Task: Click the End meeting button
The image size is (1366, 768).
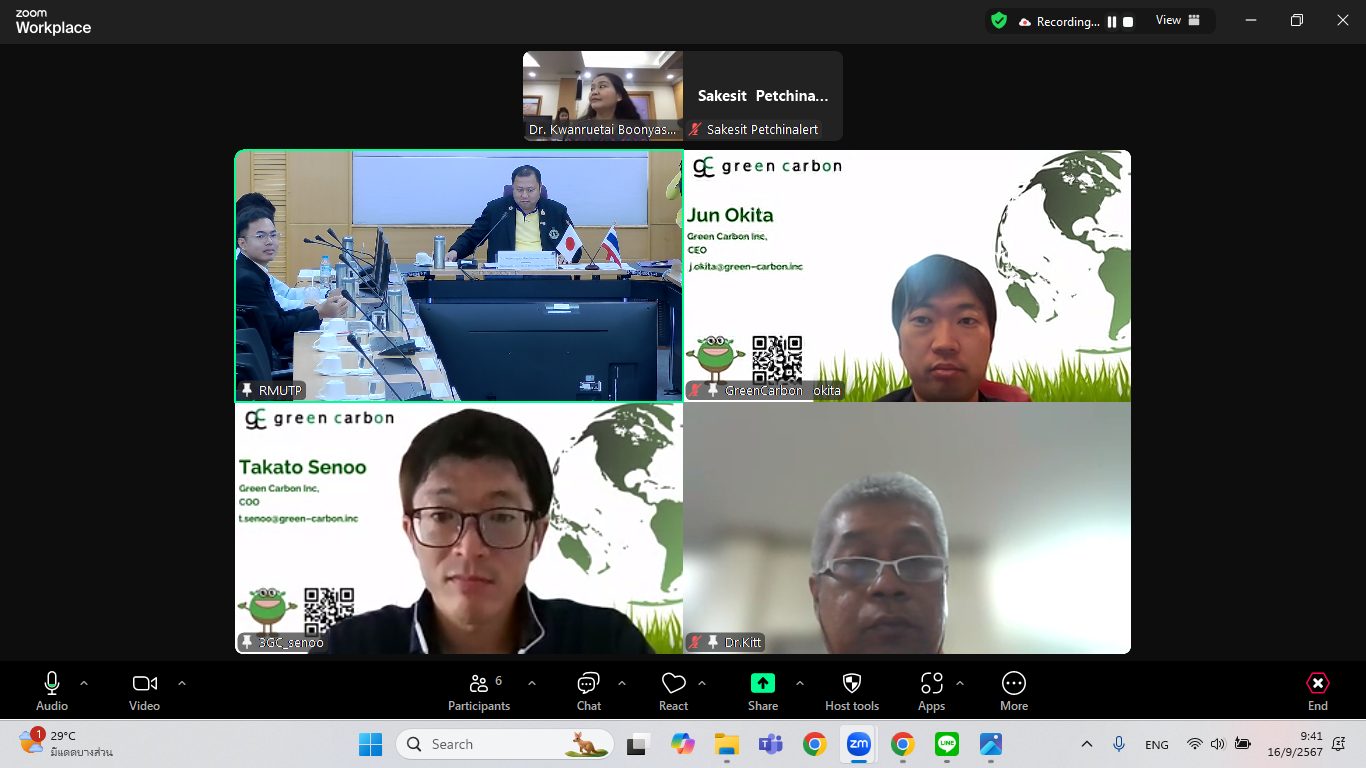Action: click(x=1317, y=690)
